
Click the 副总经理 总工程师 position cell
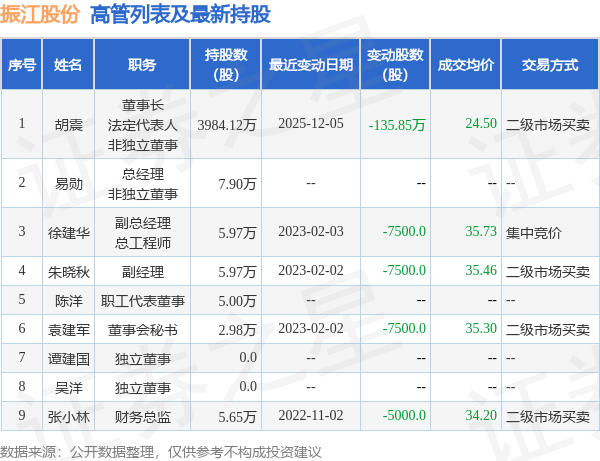pyautogui.click(x=143, y=233)
